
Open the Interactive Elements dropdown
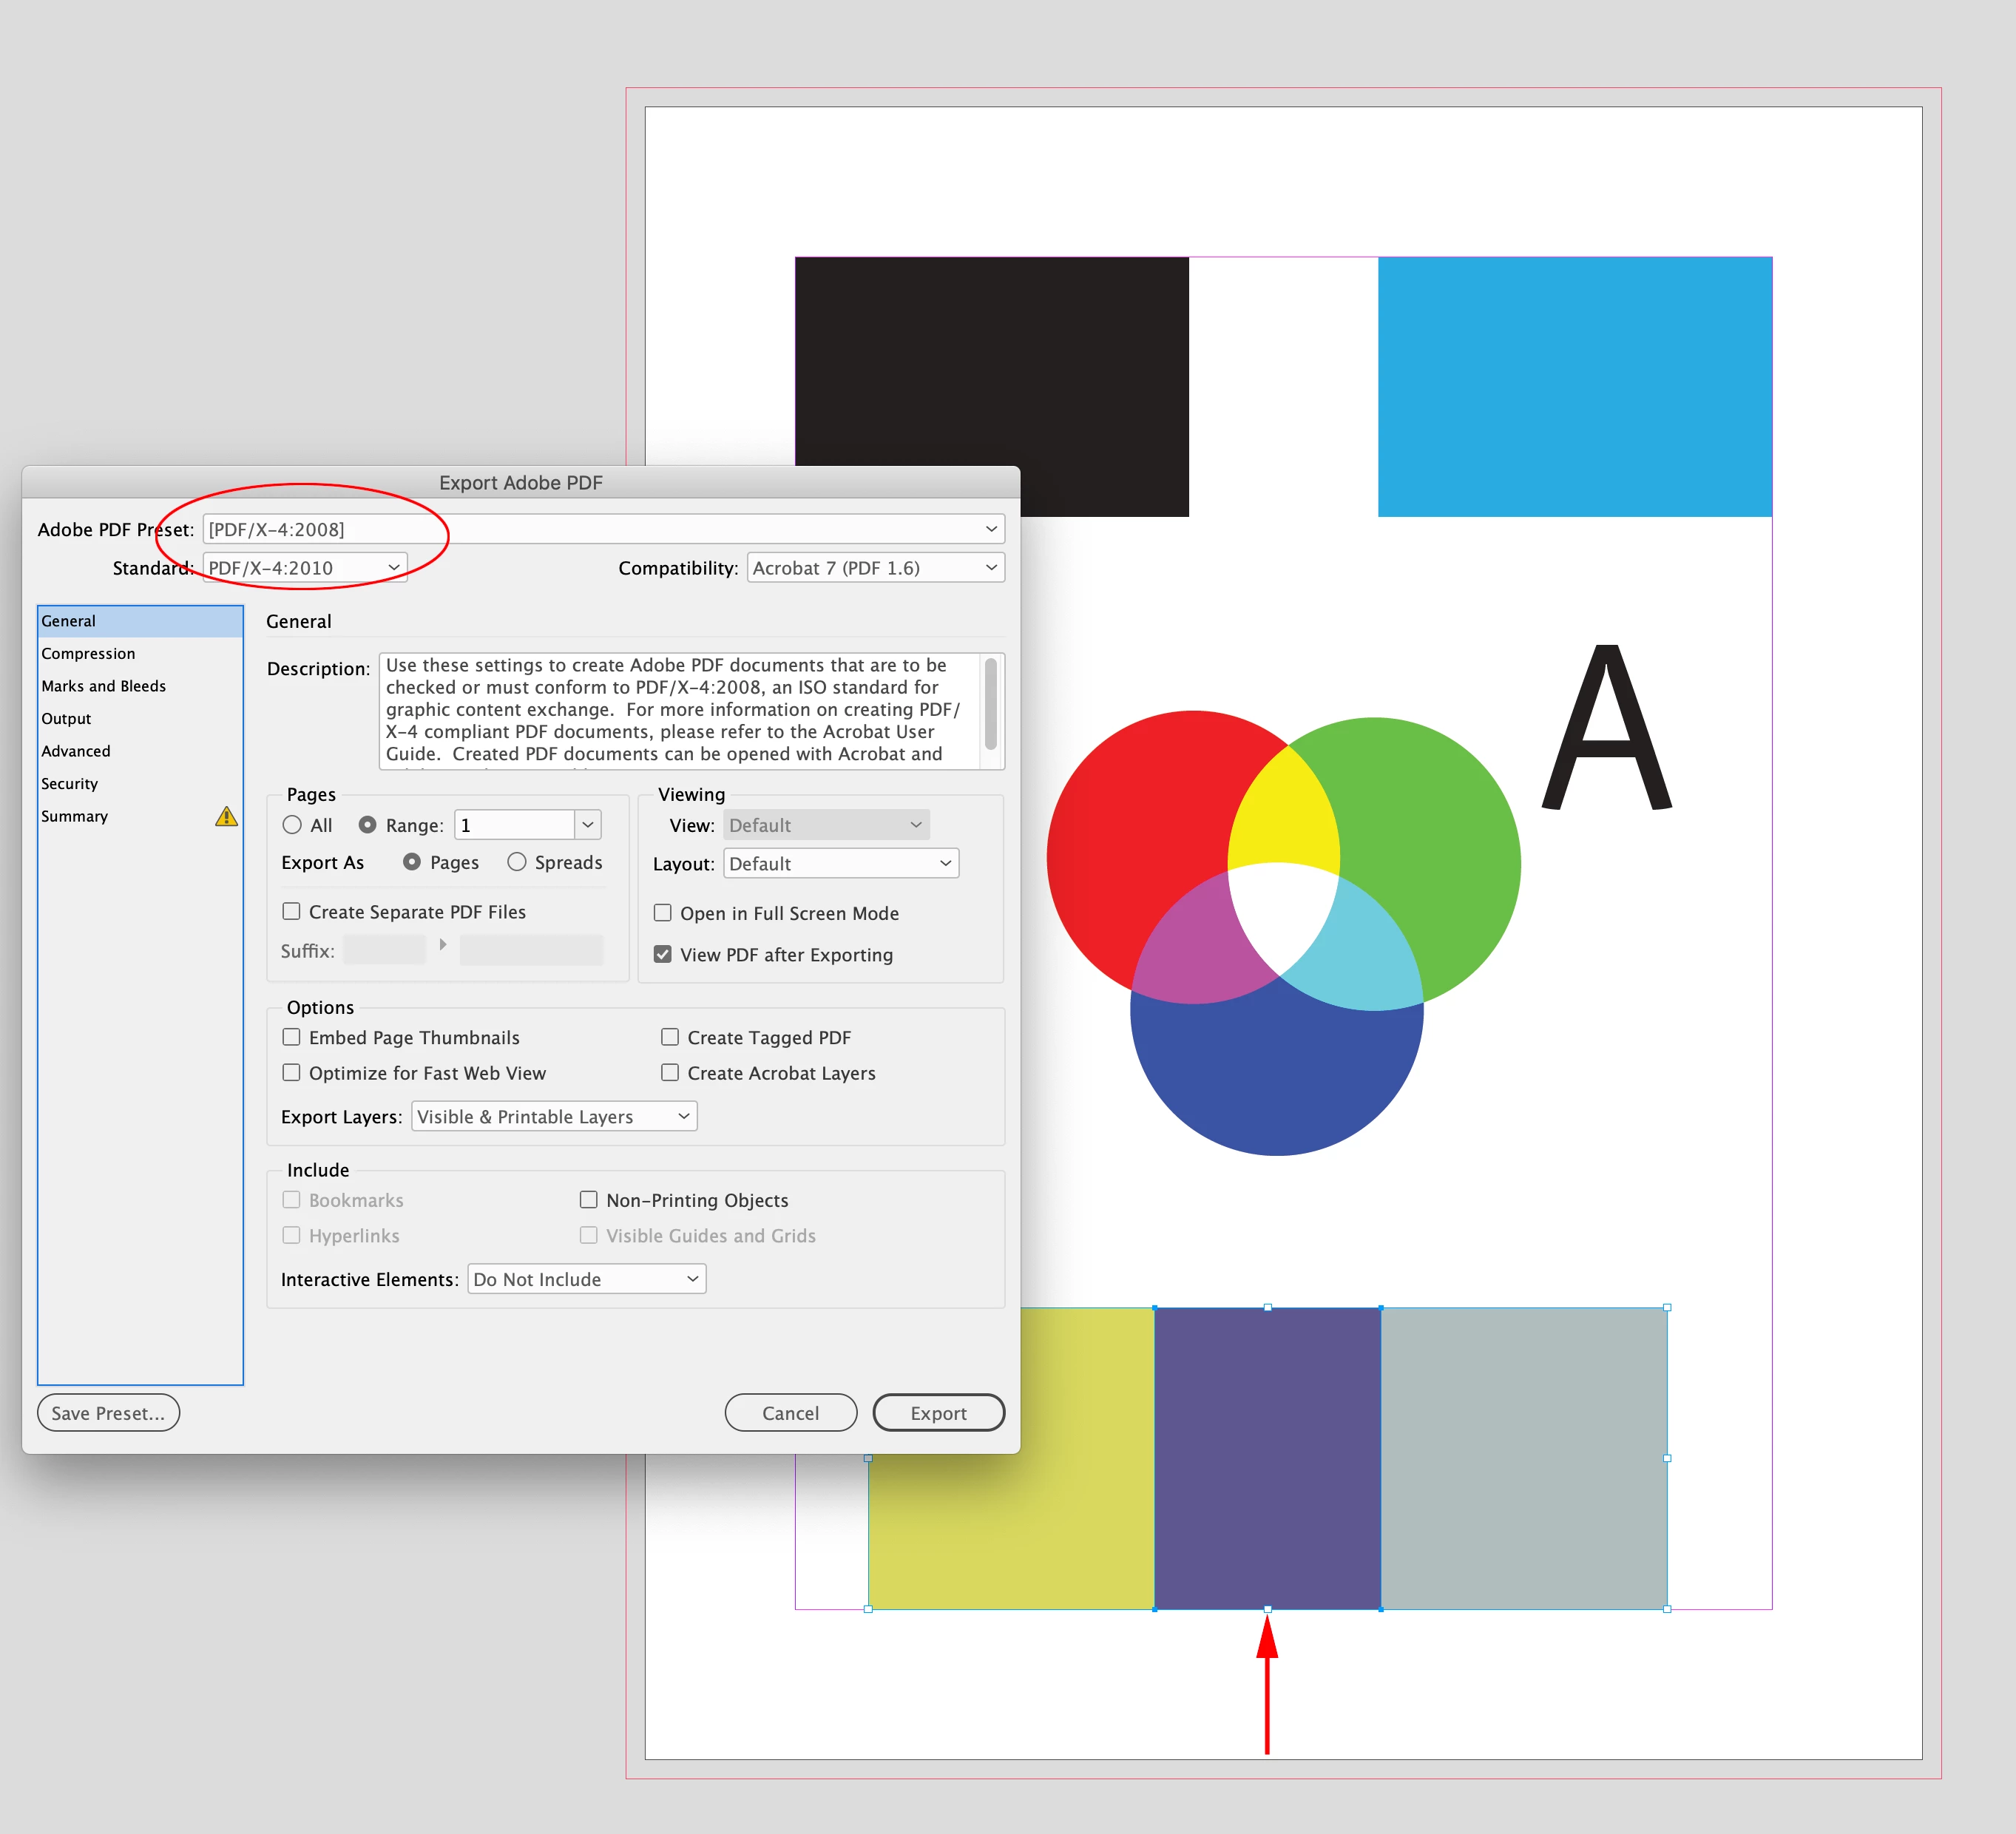point(586,1279)
